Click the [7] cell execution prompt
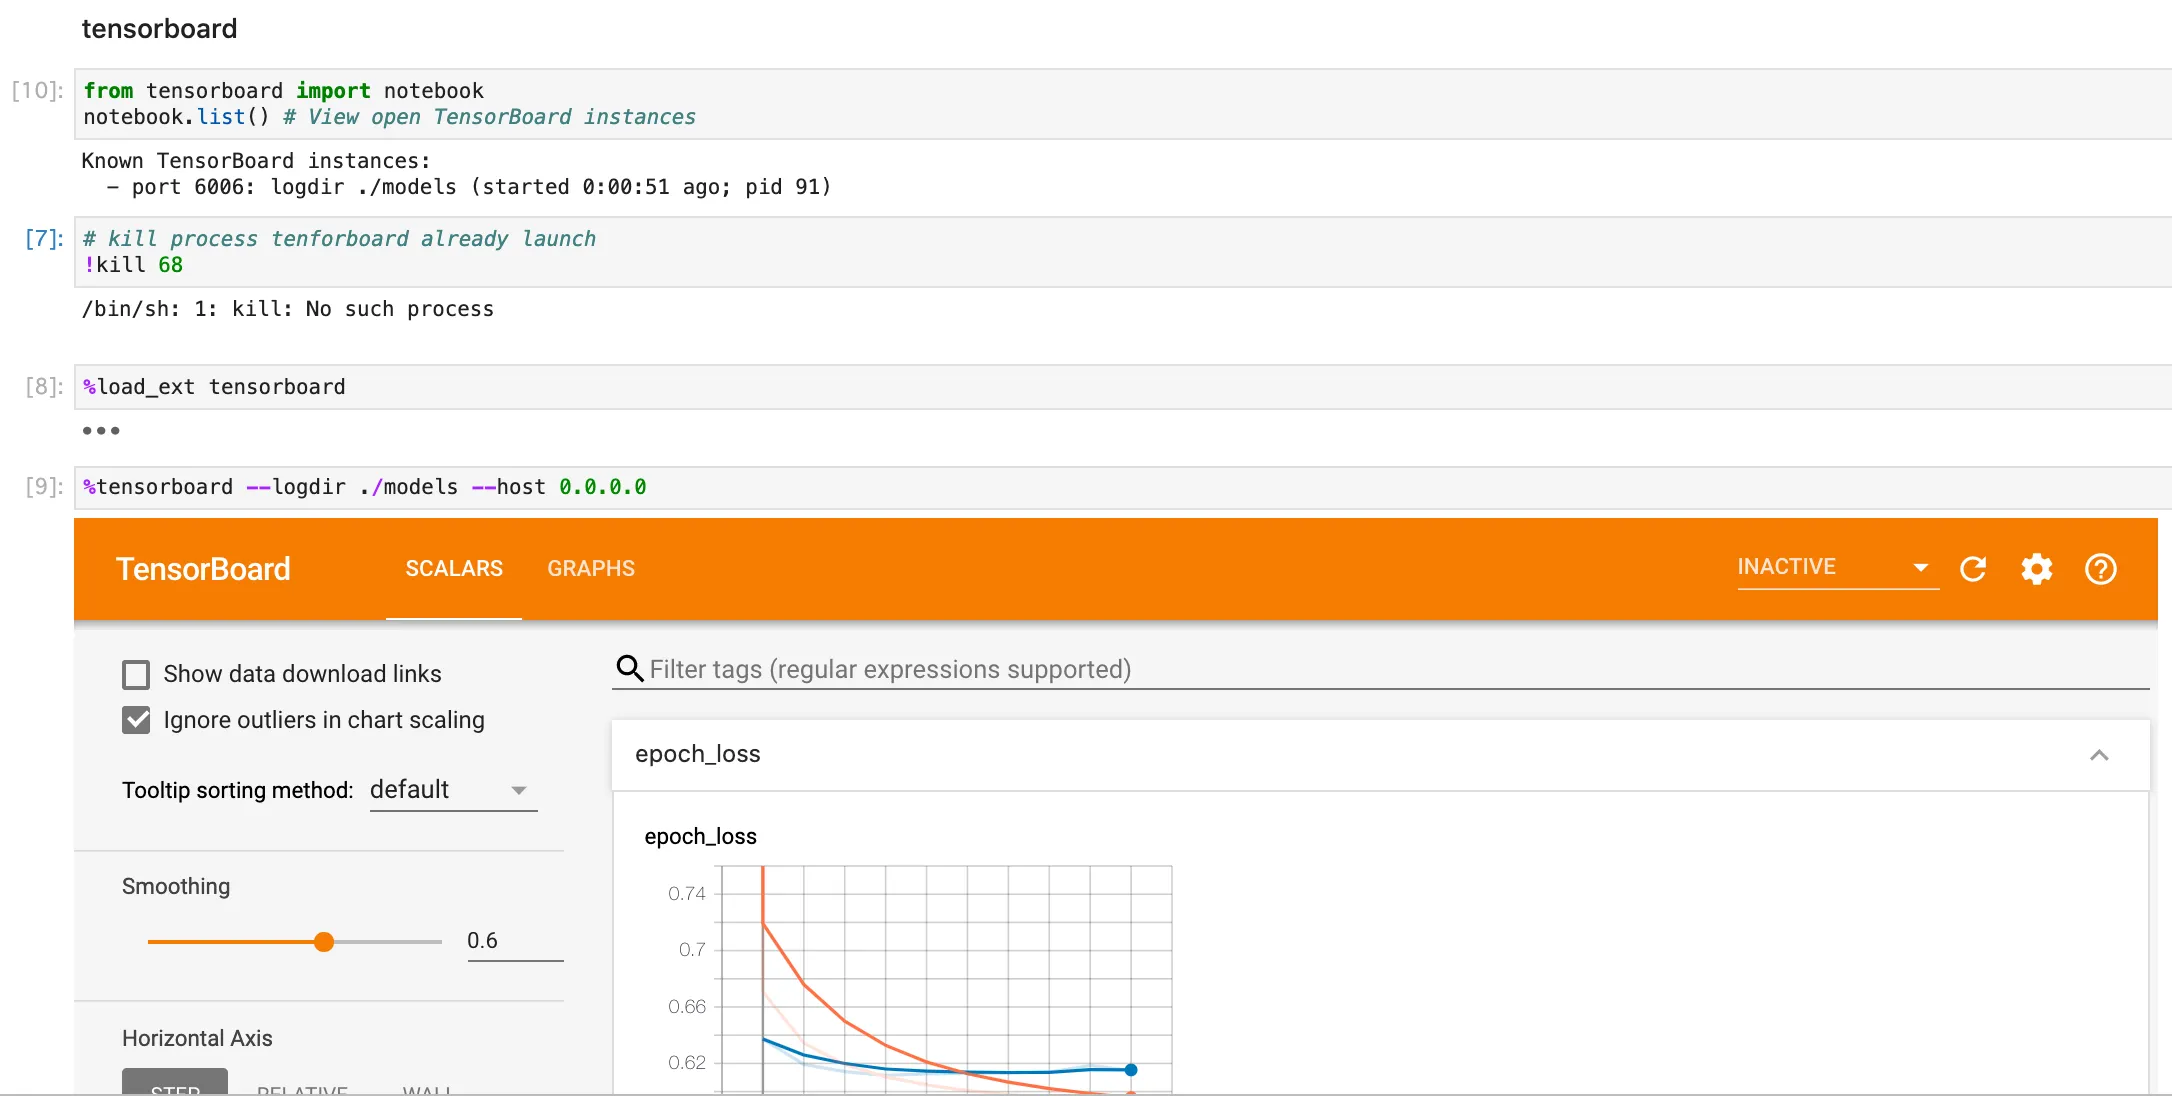This screenshot has width=2172, height=1096. point(44,238)
